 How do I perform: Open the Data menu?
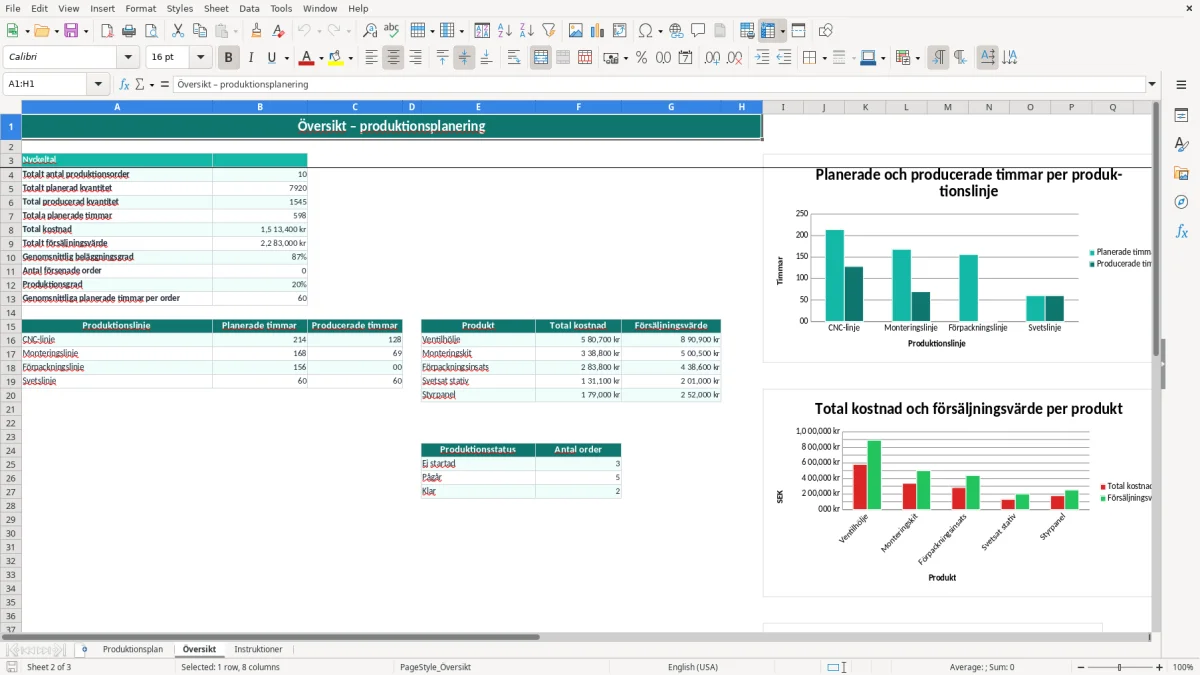[x=249, y=8]
